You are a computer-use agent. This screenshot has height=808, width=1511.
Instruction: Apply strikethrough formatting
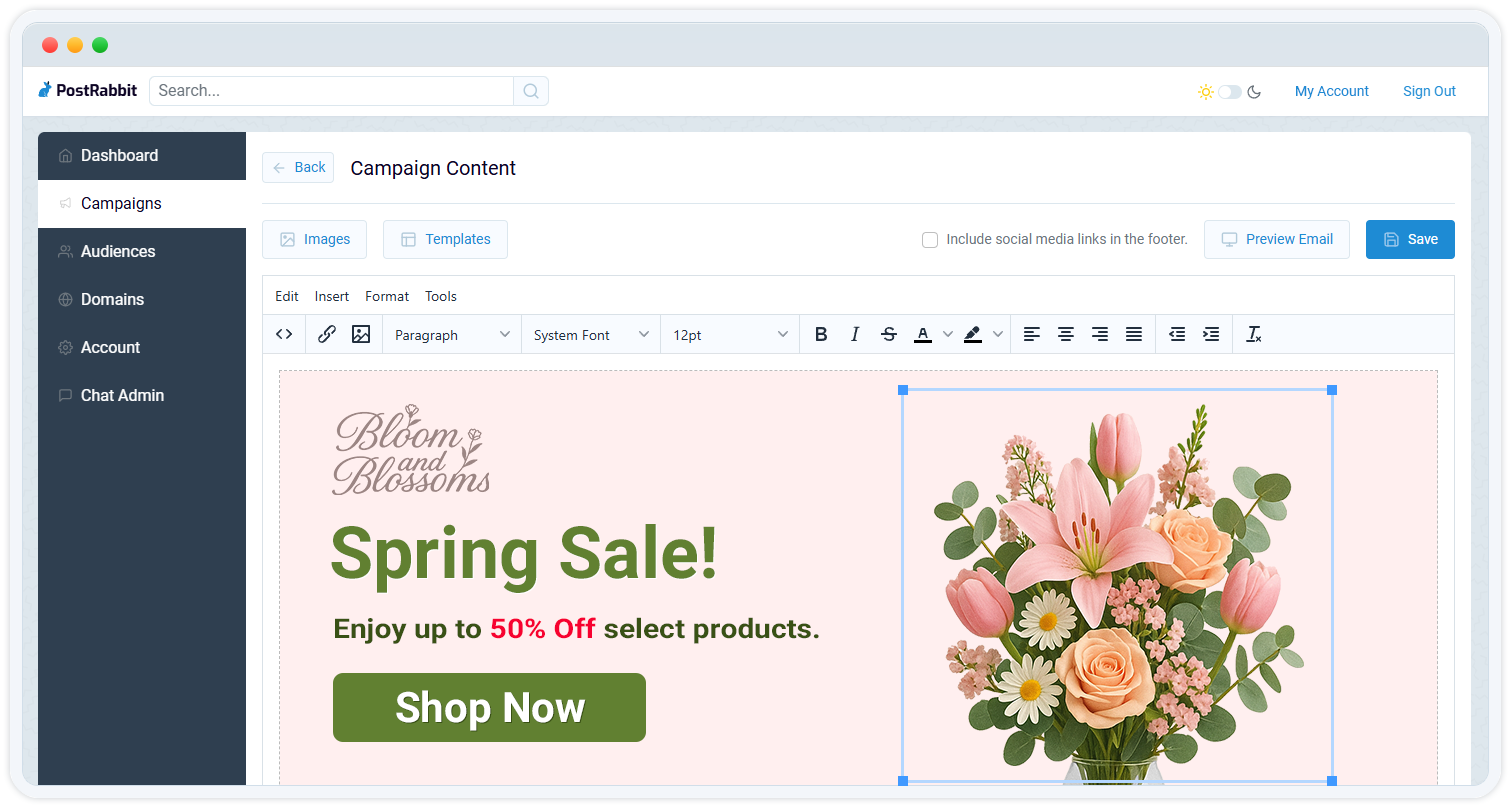tap(889, 335)
